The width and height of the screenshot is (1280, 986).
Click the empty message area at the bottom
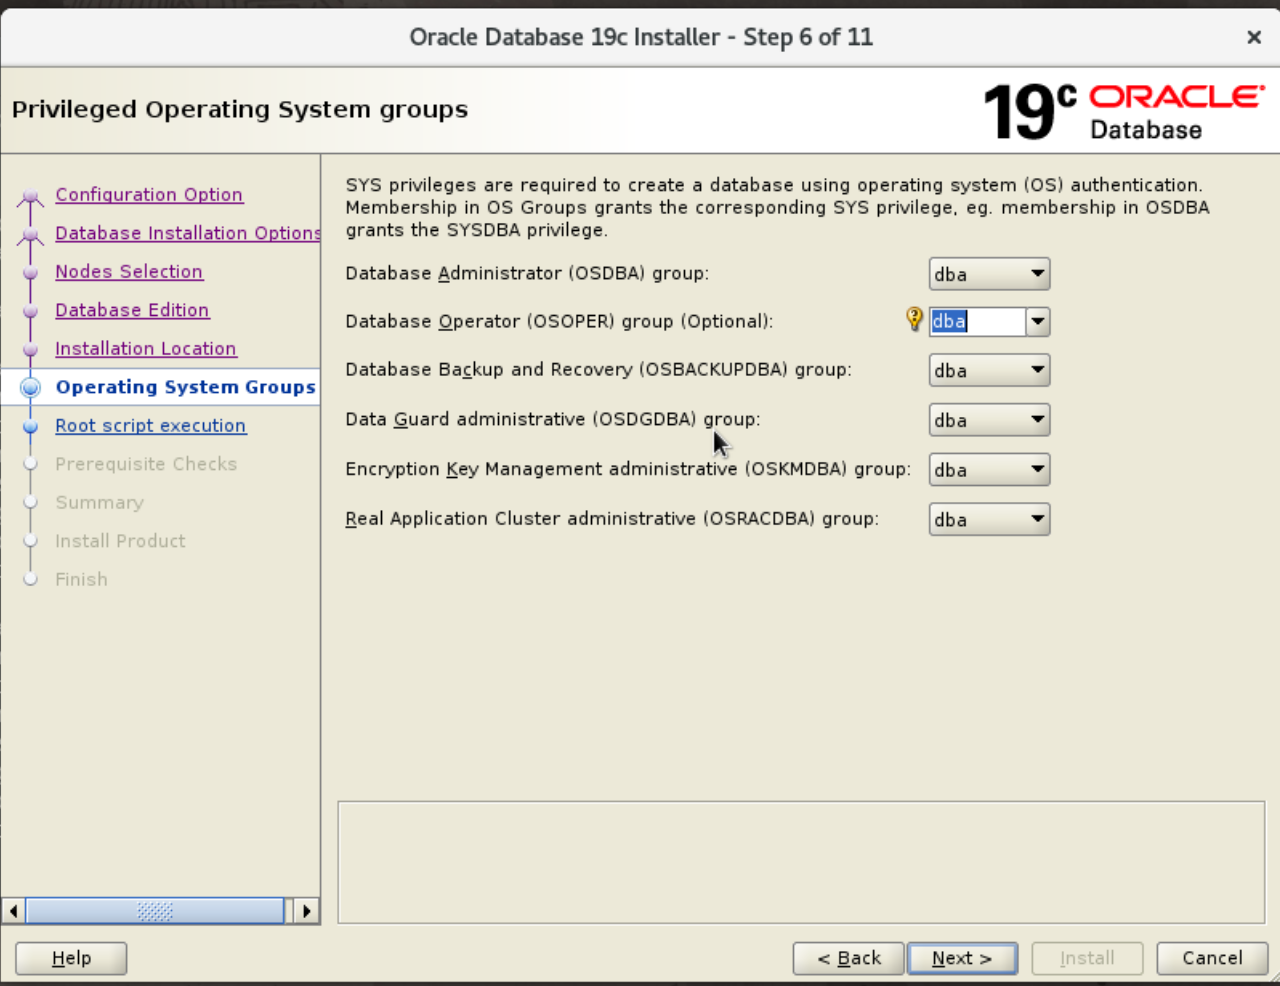pyautogui.click(x=801, y=862)
